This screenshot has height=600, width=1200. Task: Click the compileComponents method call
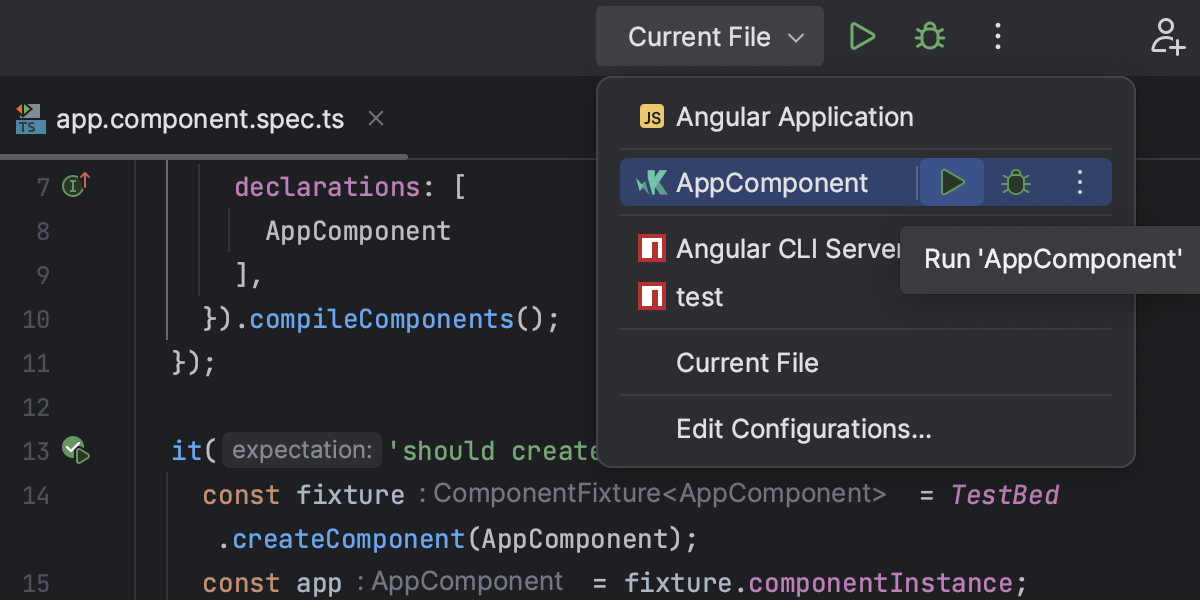[x=380, y=319]
